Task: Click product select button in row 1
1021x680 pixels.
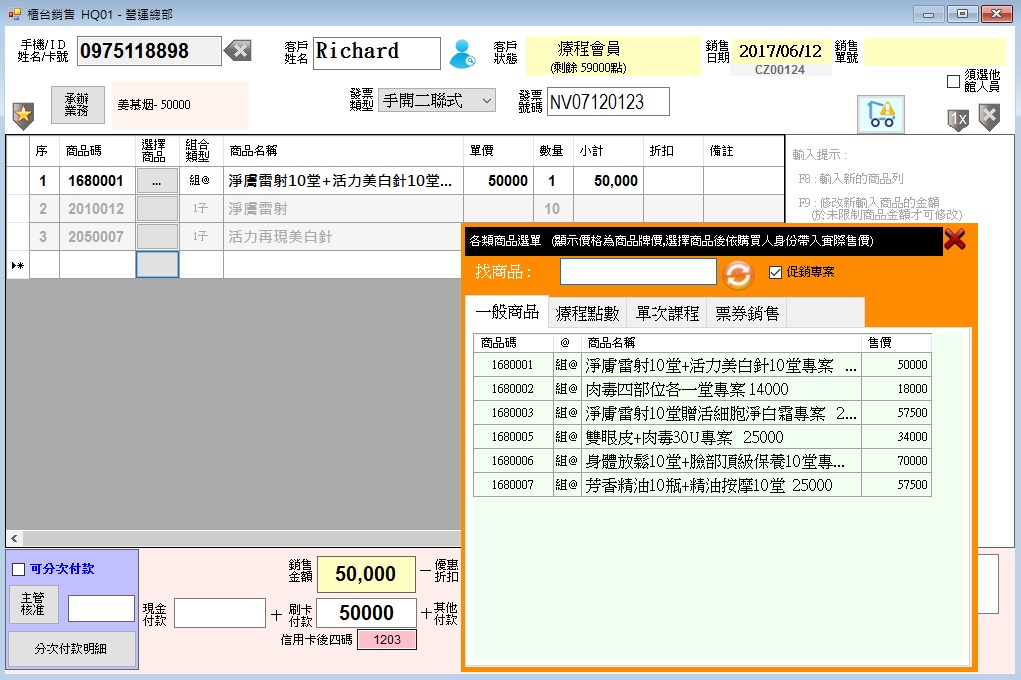Action: [157, 181]
